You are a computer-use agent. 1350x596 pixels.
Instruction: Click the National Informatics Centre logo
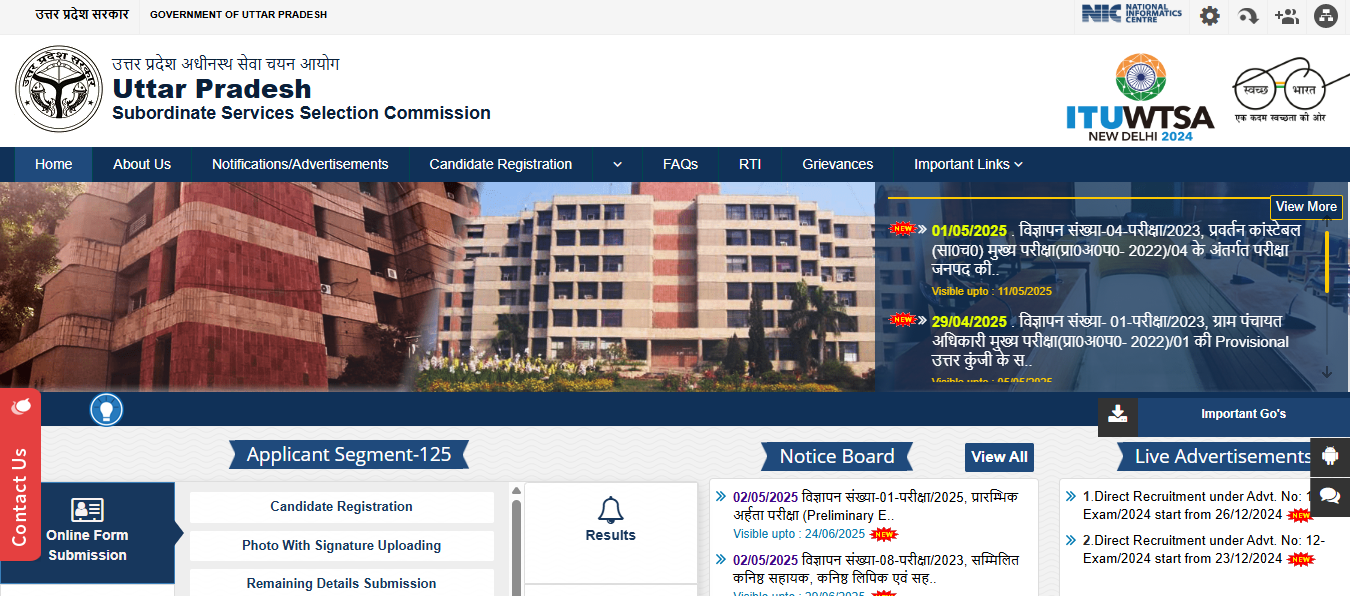pos(1132,15)
